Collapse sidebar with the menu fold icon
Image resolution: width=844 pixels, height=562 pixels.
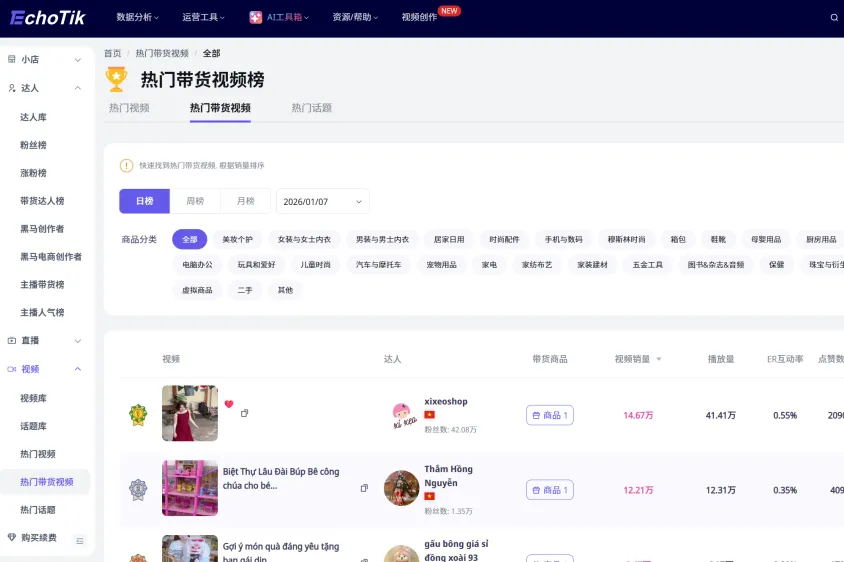click(x=80, y=540)
